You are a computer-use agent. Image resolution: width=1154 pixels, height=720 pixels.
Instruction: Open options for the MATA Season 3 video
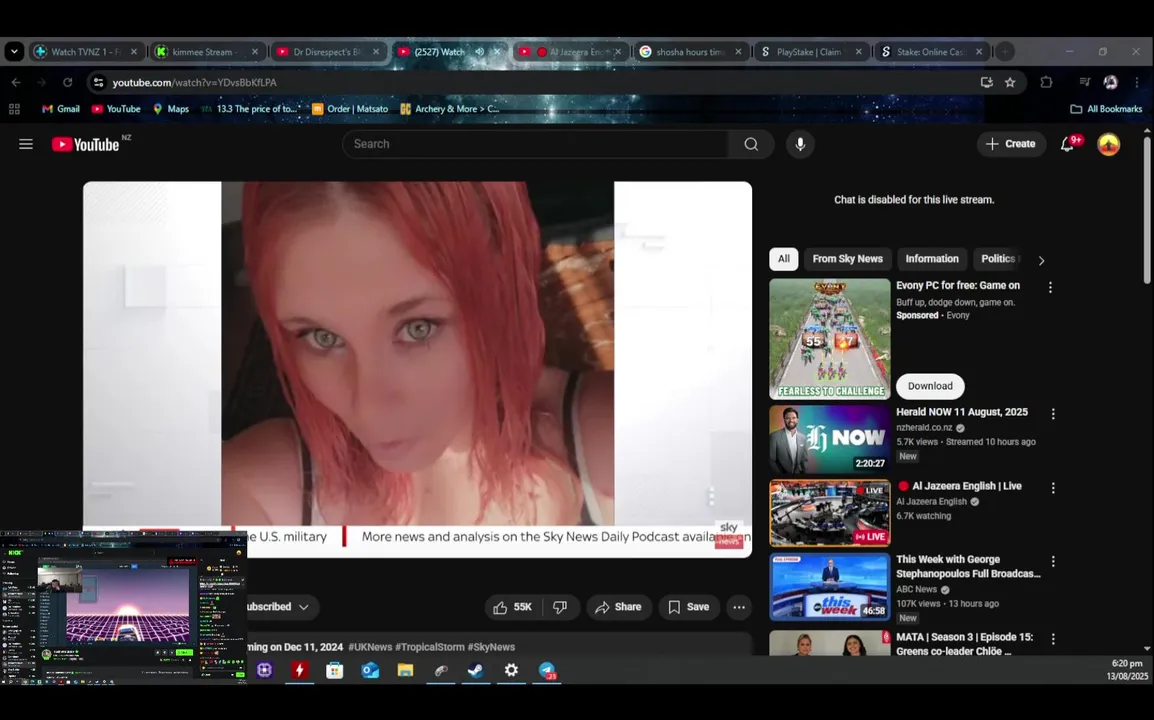tap(1053, 639)
